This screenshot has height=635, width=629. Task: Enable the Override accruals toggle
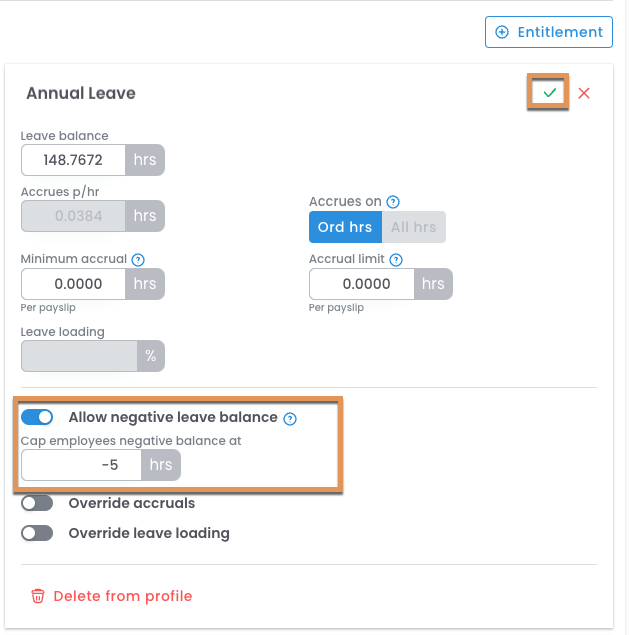tap(37, 503)
